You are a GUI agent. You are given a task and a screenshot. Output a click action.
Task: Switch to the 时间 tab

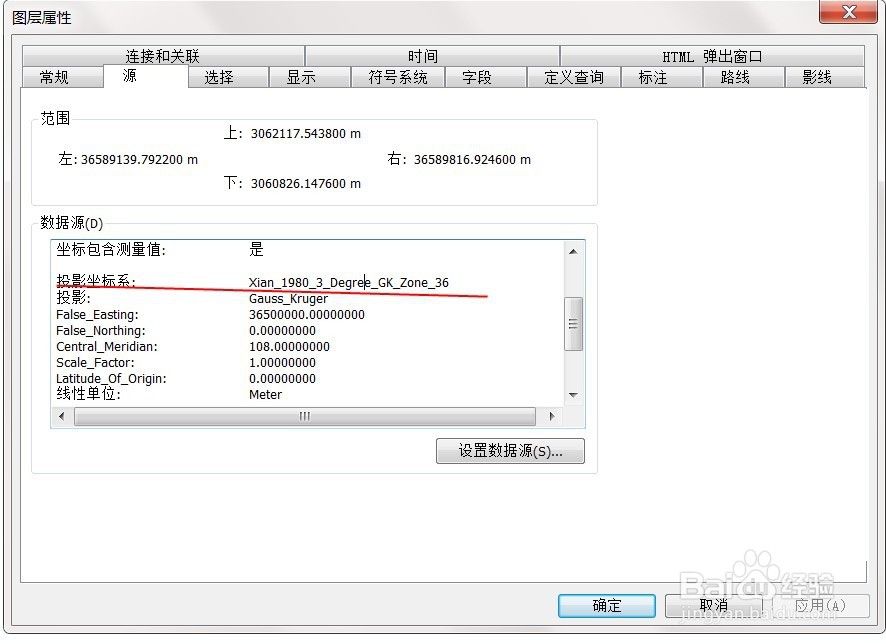(421, 55)
